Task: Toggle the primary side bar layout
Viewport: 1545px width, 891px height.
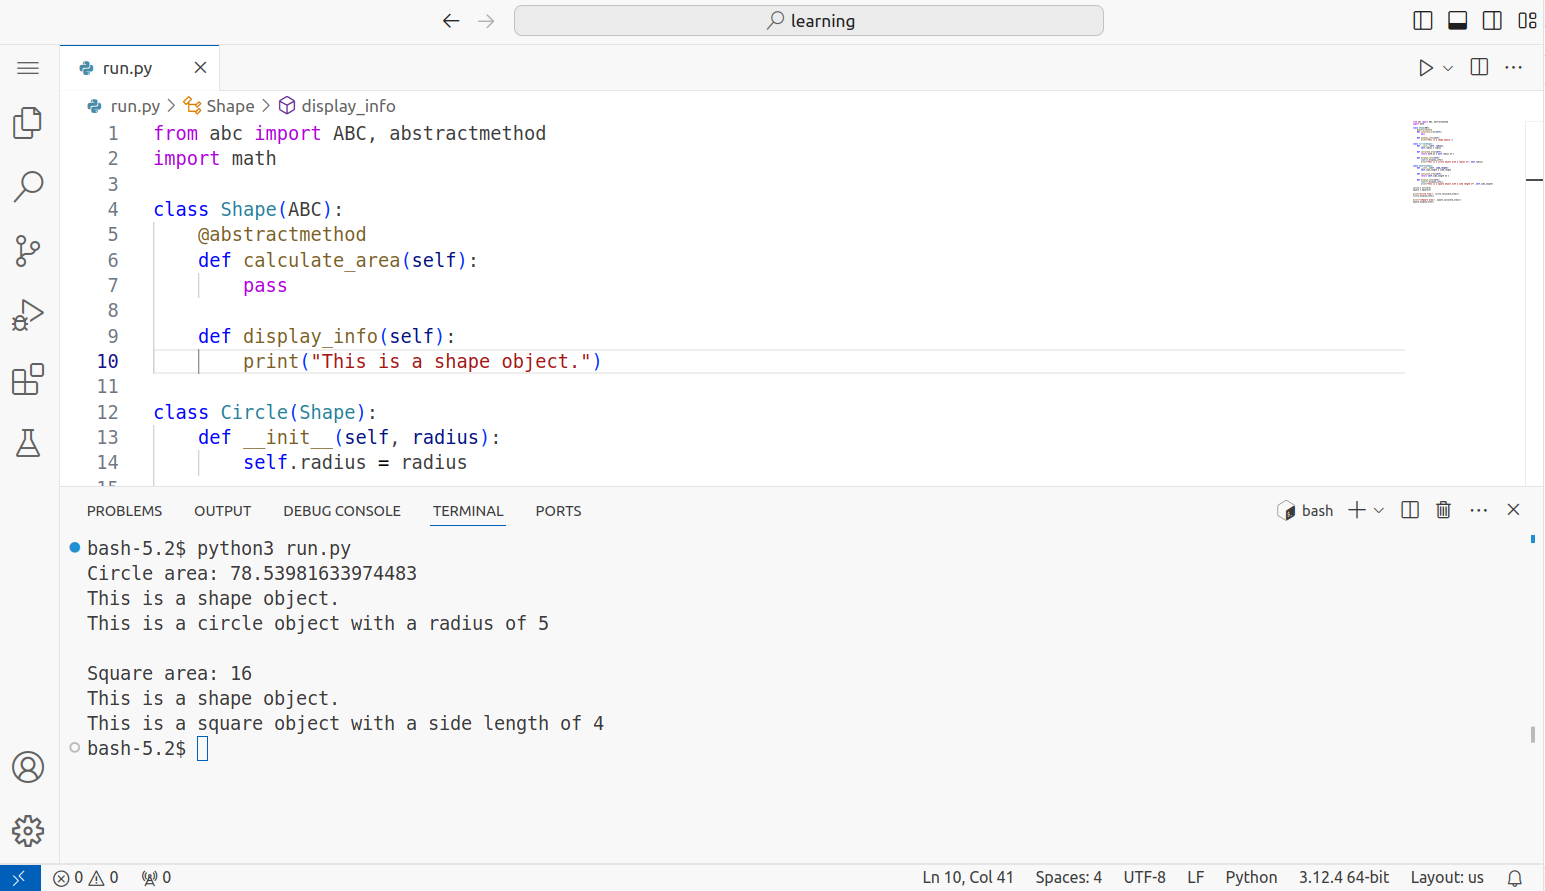Action: pyautogui.click(x=1422, y=21)
